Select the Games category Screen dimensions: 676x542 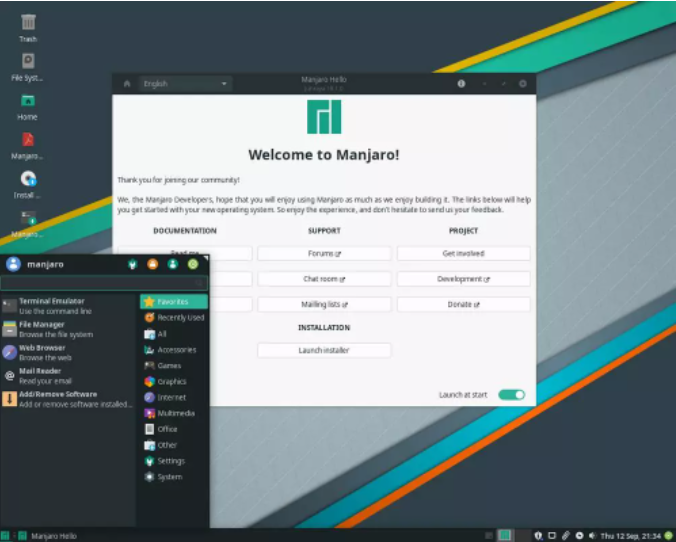pyautogui.click(x=174, y=366)
